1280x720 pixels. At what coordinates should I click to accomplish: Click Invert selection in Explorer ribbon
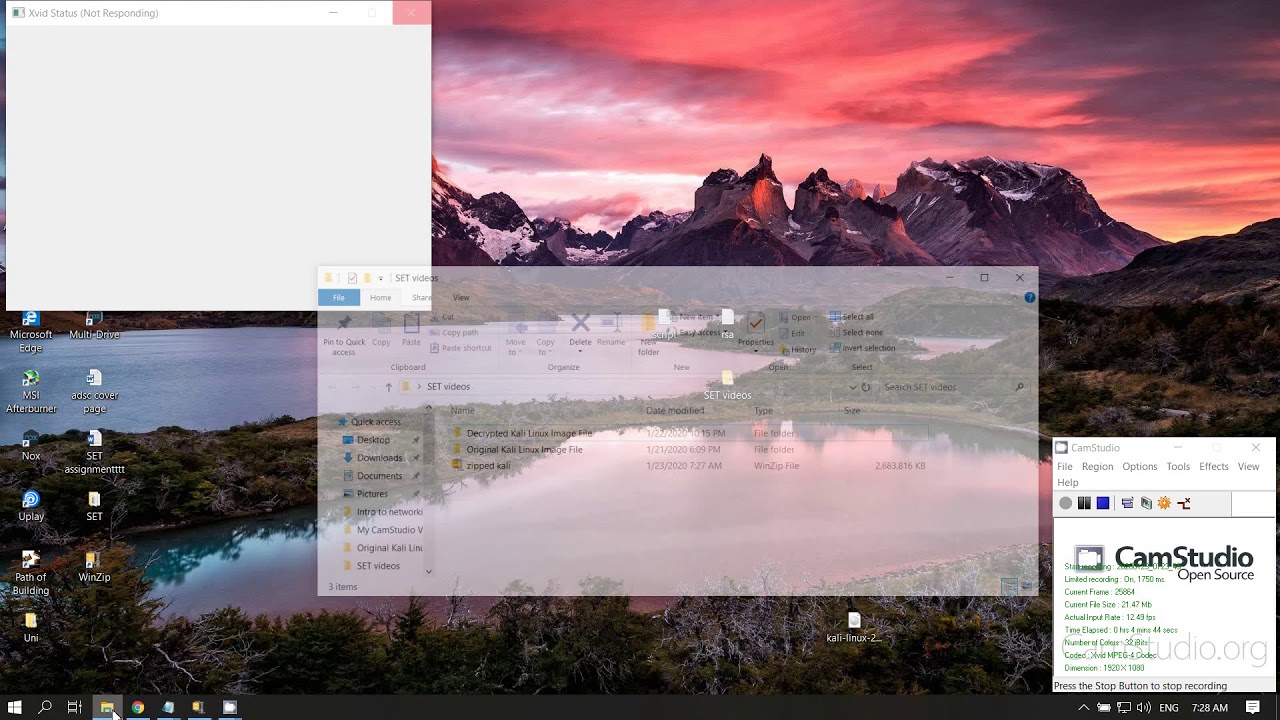(862, 348)
